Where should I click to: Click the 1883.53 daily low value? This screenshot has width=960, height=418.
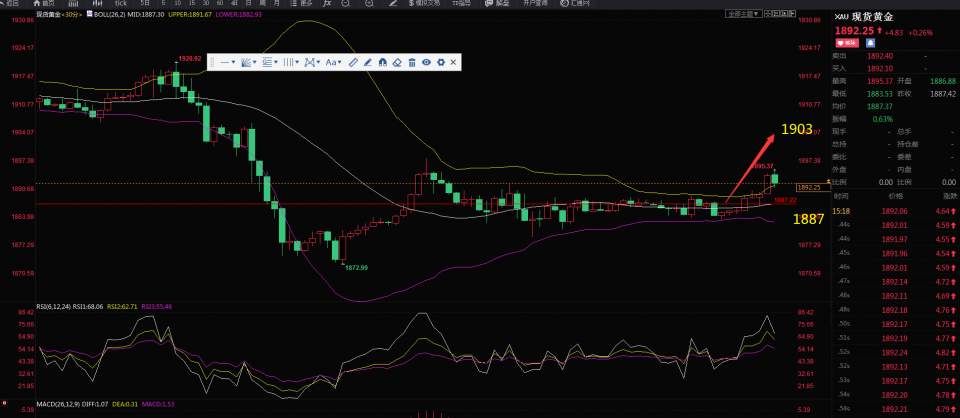click(879, 94)
